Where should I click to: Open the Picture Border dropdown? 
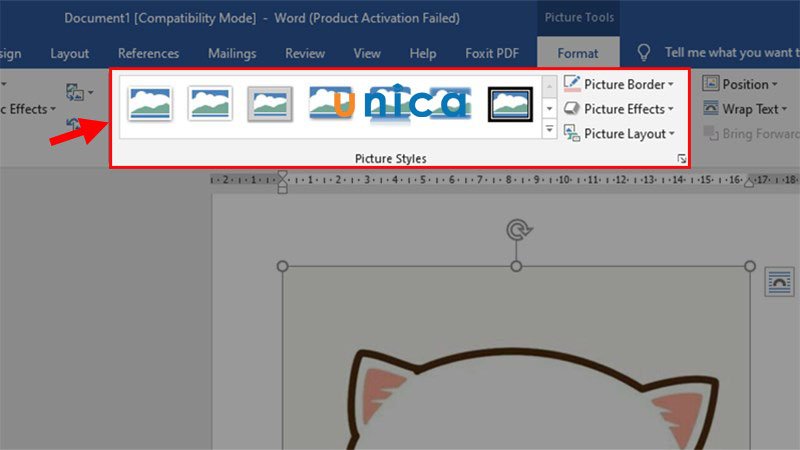tap(629, 84)
